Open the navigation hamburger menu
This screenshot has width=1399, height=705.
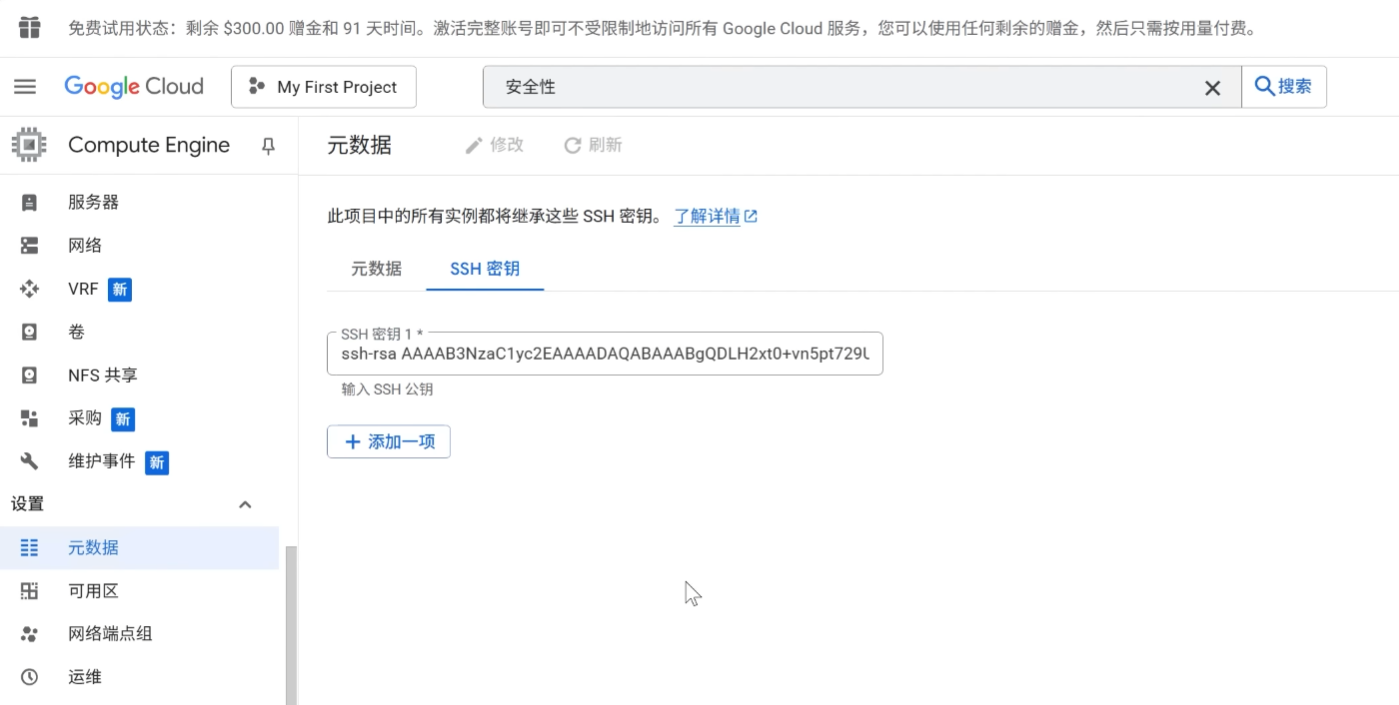25,86
